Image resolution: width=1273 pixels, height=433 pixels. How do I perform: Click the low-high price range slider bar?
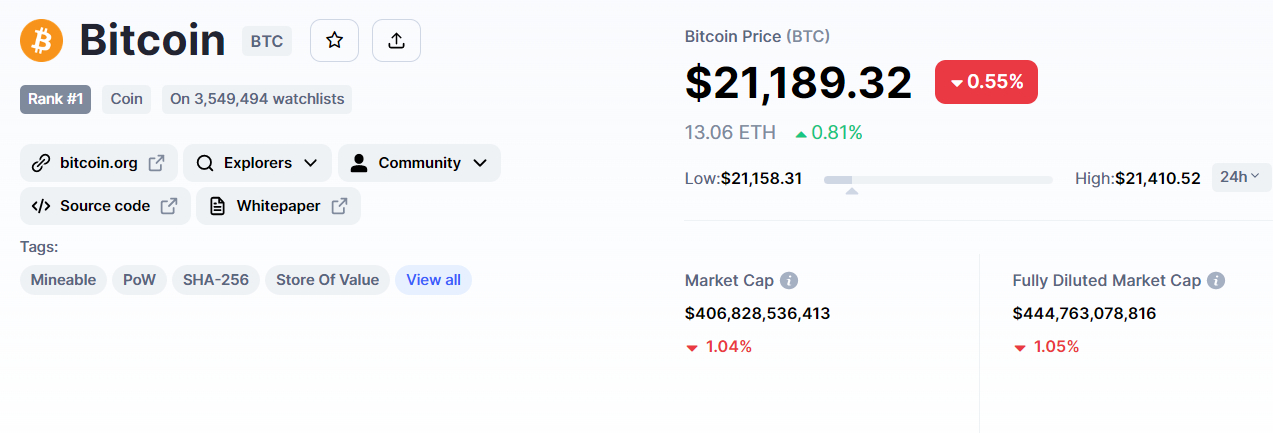pos(938,180)
